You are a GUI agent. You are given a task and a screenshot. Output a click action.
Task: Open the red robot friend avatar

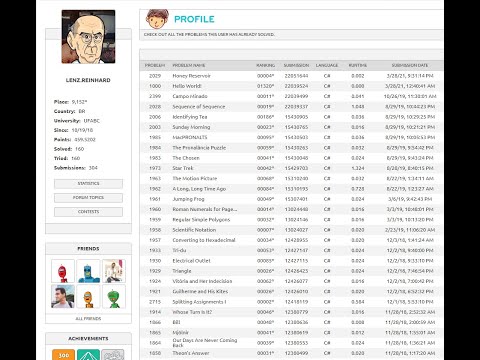[63, 271]
